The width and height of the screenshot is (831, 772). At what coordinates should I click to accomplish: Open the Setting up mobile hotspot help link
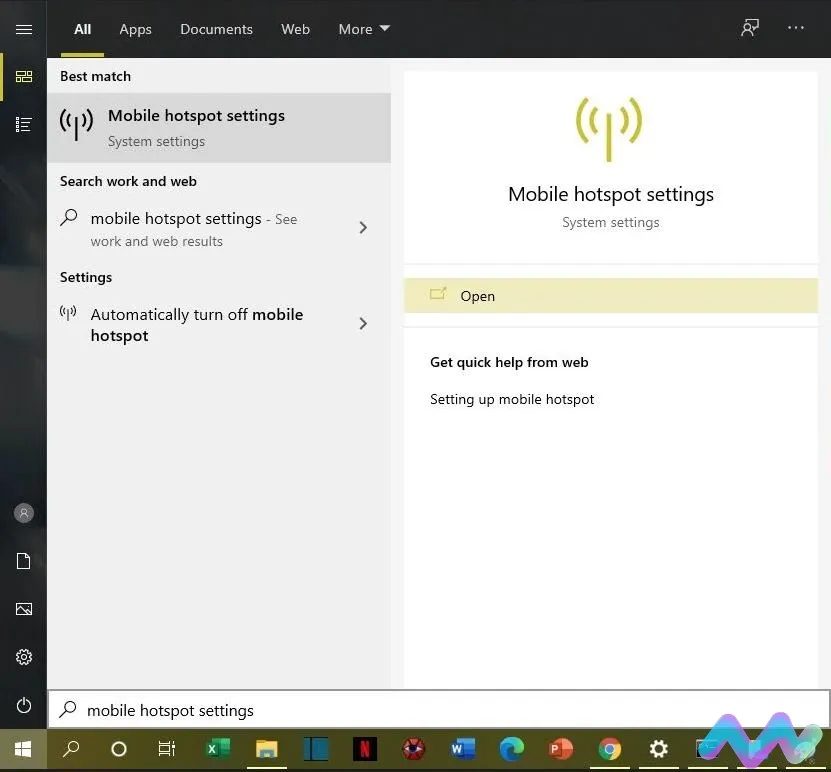coord(512,399)
